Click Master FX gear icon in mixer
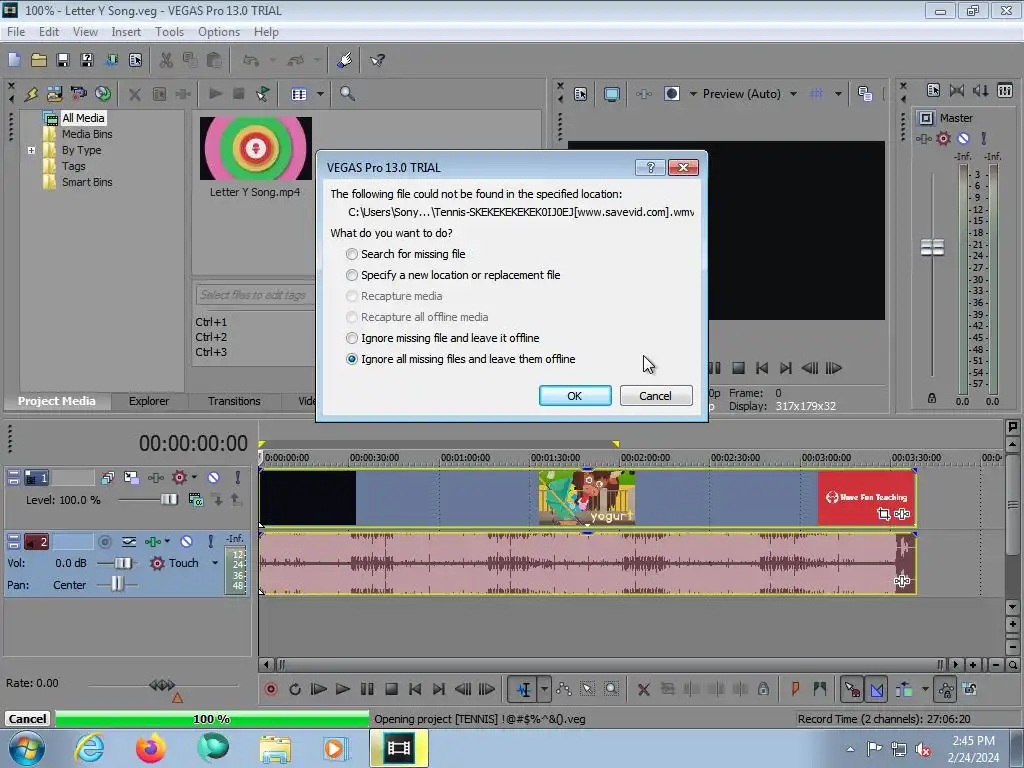The image size is (1024, 768). tap(943, 138)
